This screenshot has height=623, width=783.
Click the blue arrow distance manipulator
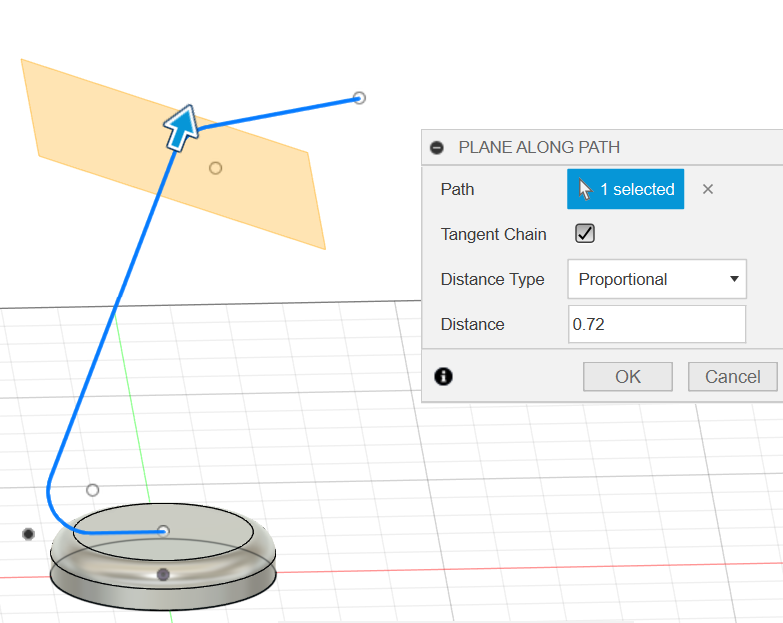point(181,128)
